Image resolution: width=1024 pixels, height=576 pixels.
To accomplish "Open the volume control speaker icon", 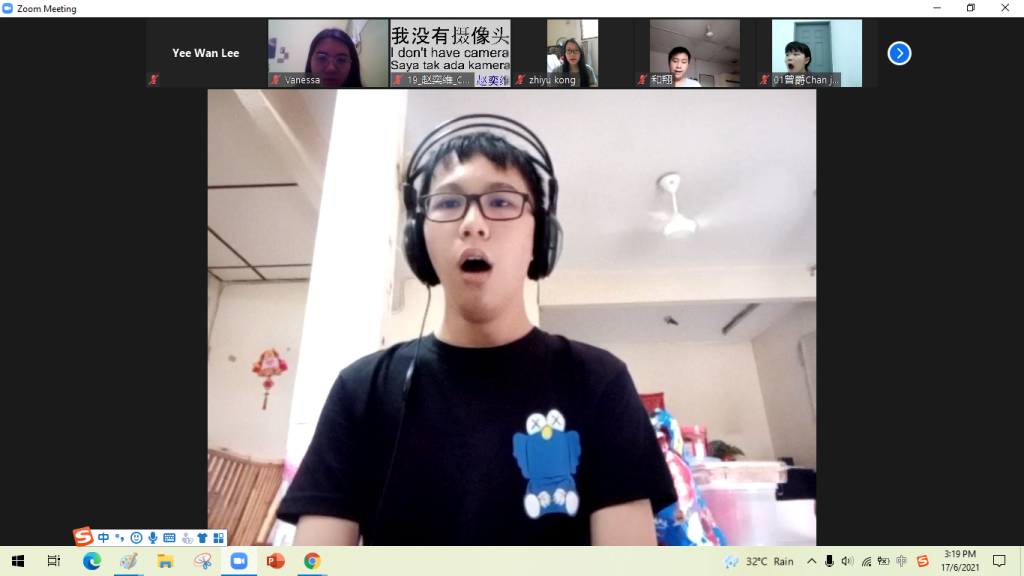I will pos(847,561).
